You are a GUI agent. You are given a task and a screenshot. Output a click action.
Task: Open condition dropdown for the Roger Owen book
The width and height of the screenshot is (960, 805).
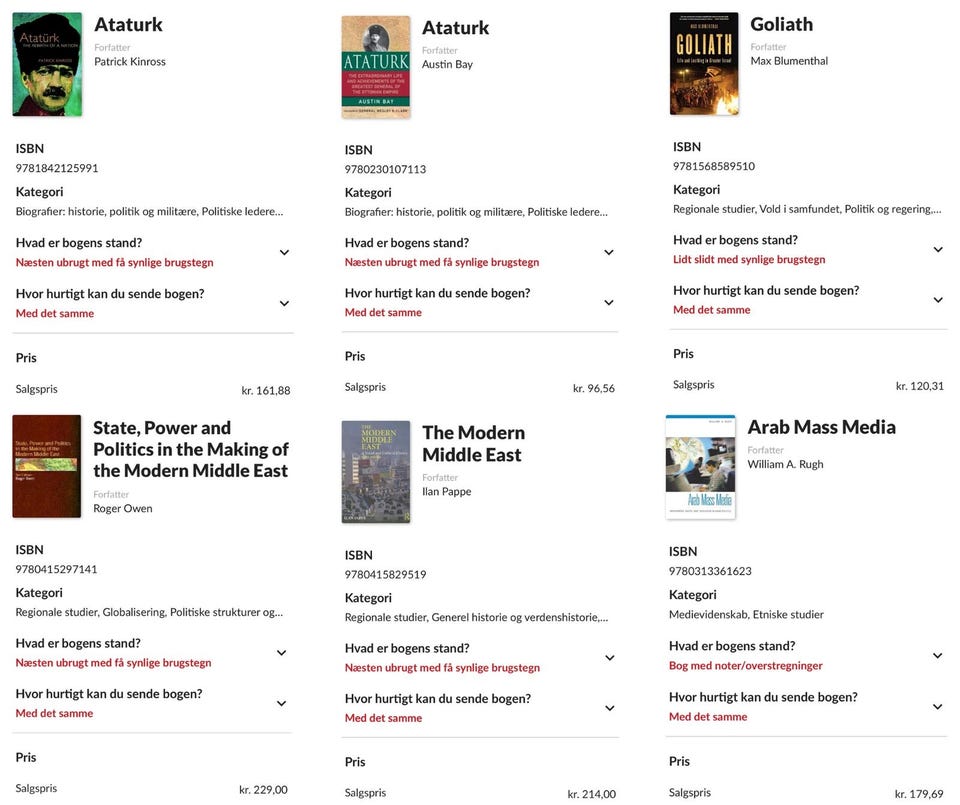281,653
